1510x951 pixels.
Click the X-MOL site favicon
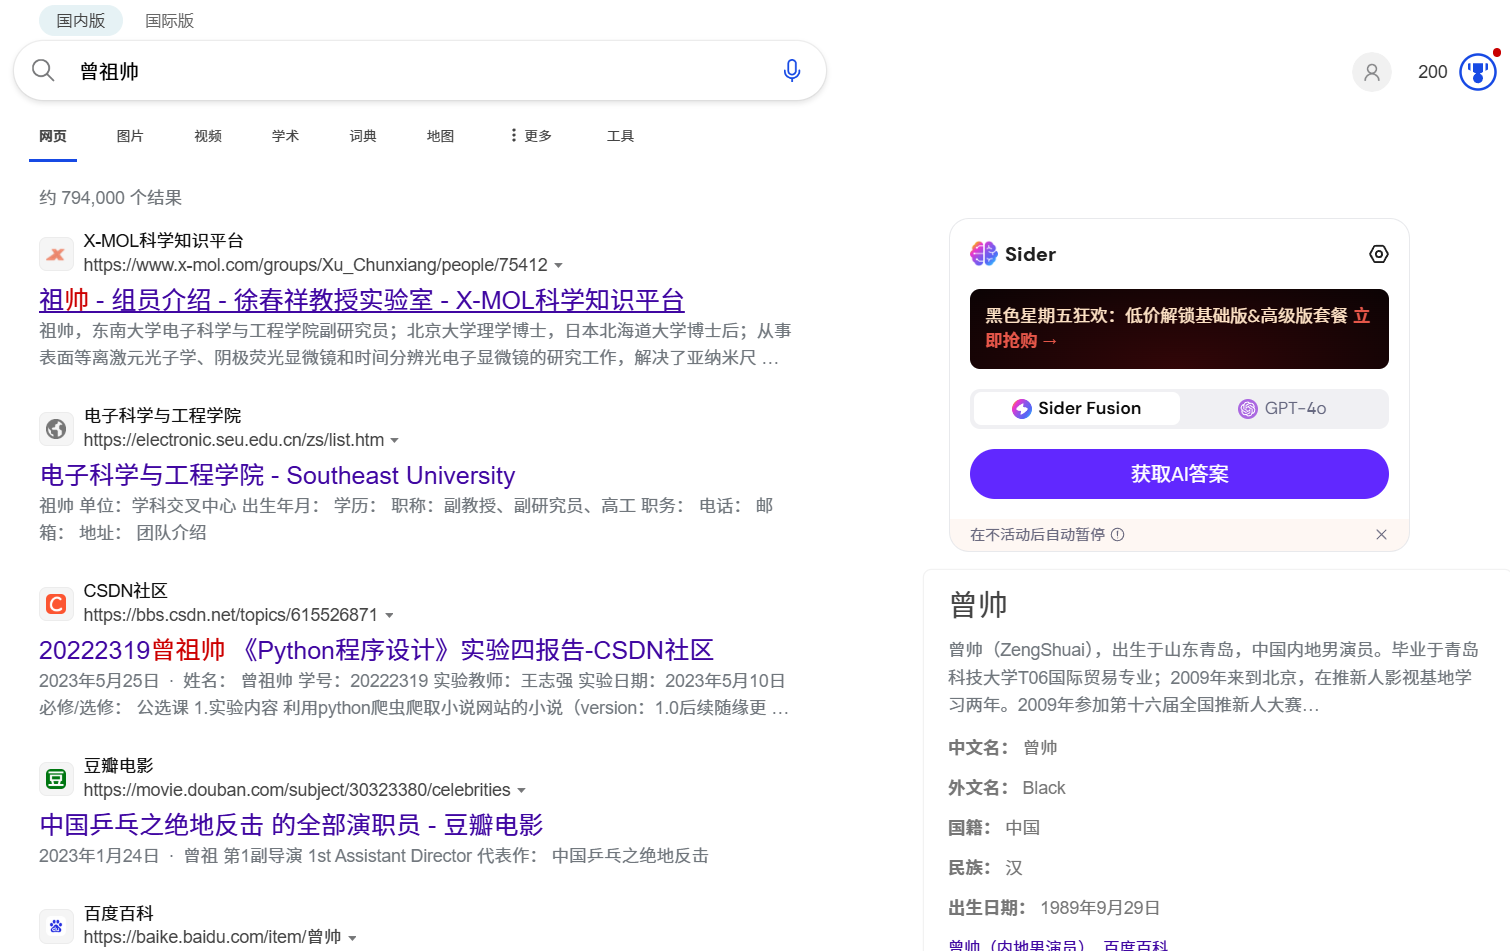pos(56,254)
